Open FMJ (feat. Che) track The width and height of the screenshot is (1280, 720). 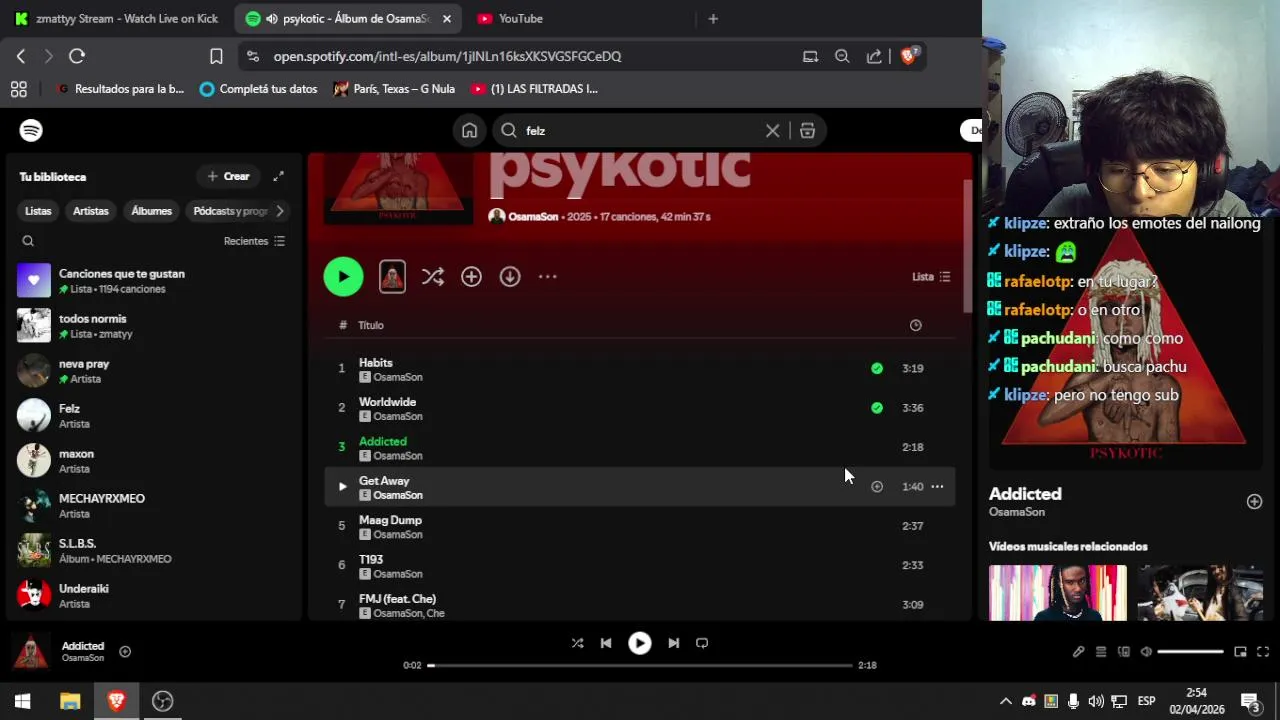point(397,599)
